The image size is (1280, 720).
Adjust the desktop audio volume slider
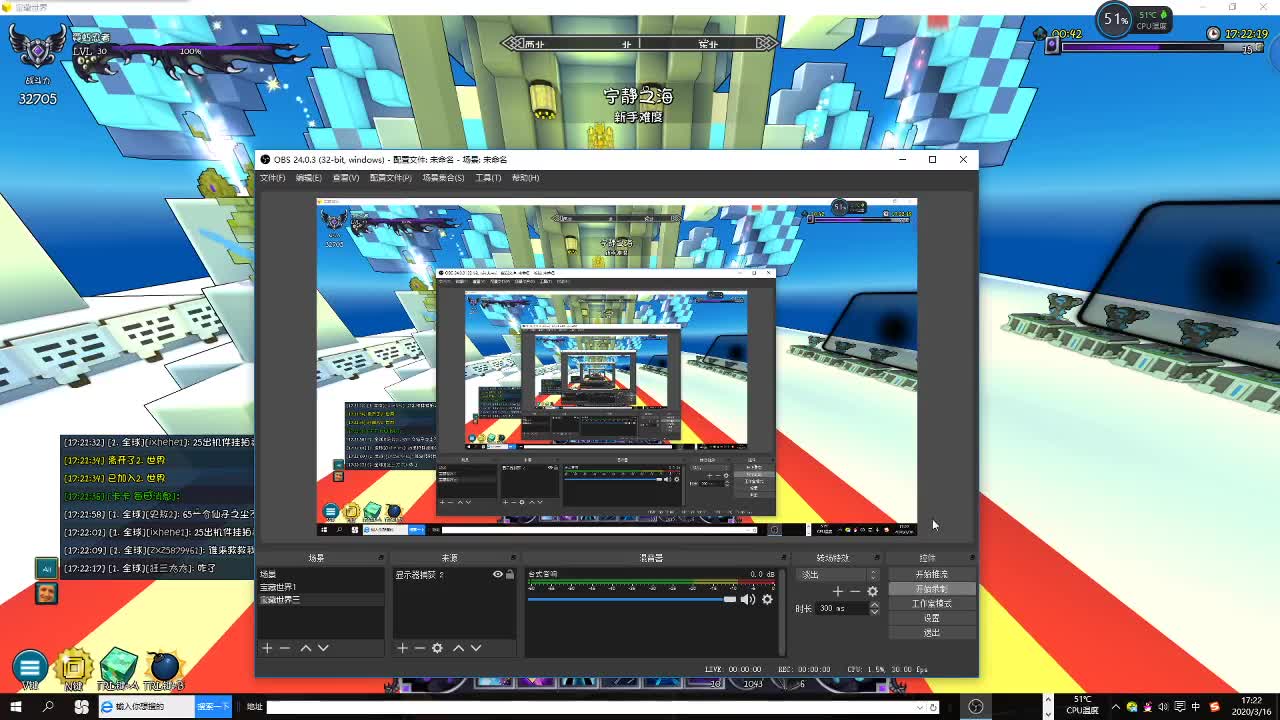(x=632, y=599)
